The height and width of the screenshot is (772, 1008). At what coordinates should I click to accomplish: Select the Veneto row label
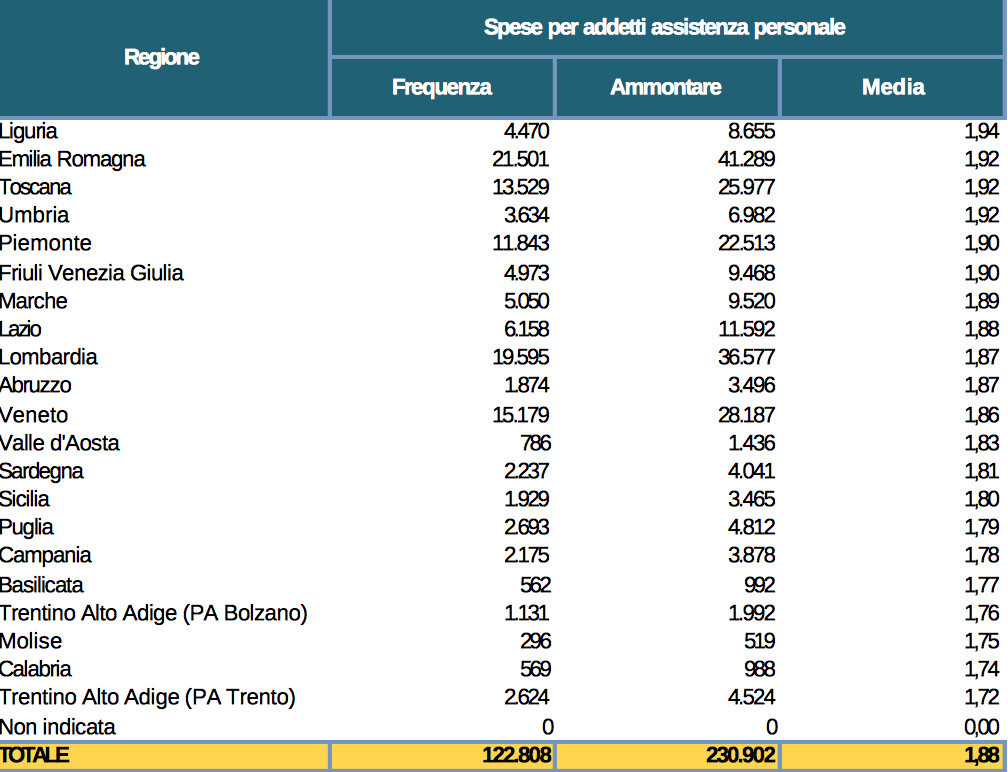coord(34,415)
